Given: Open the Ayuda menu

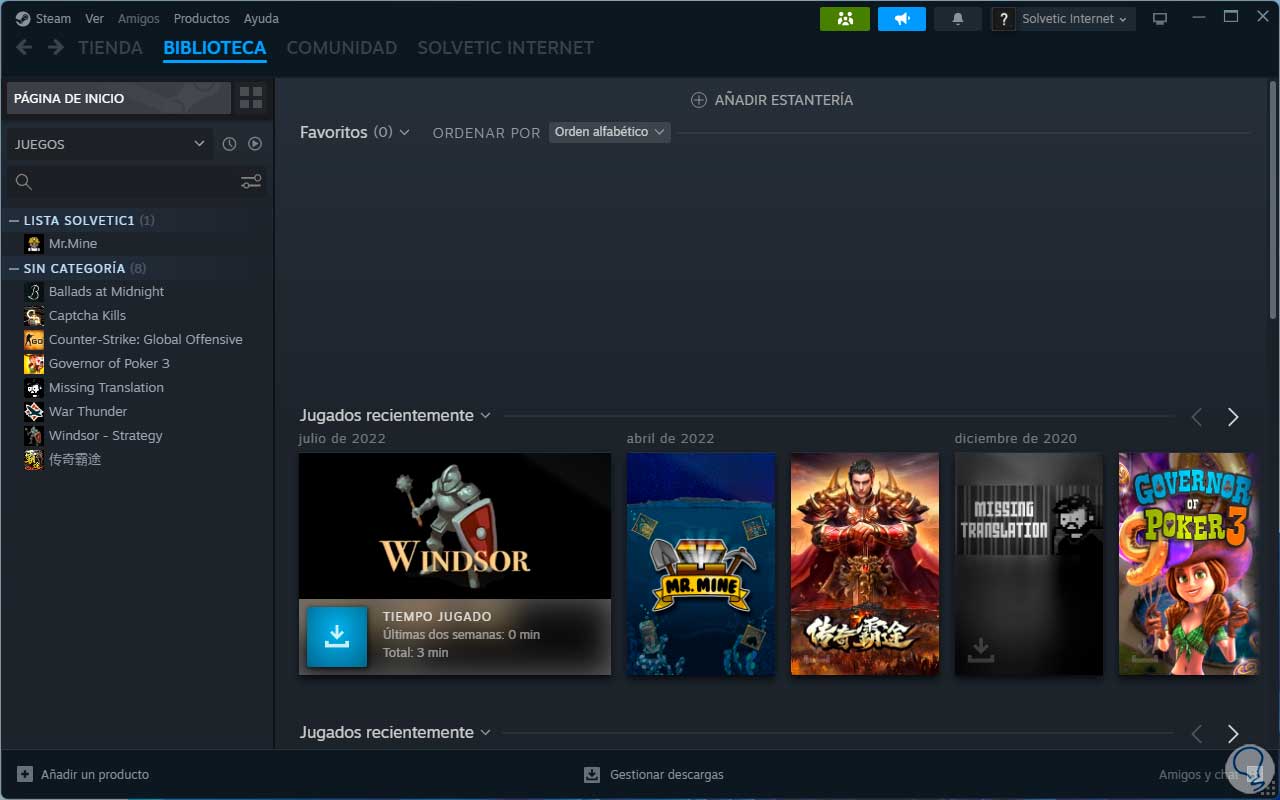Looking at the screenshot, I should 261,18.
